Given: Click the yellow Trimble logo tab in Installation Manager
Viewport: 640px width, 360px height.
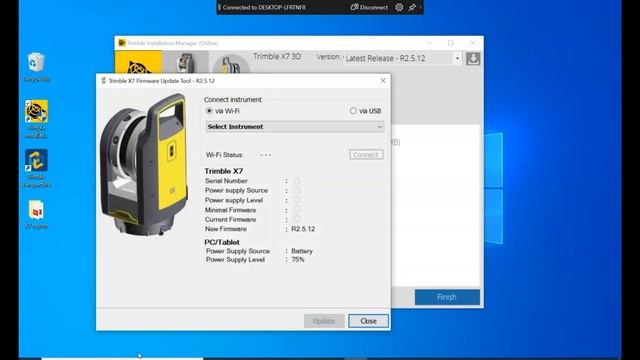Looking at the screenshot, I should click(138, 62).
